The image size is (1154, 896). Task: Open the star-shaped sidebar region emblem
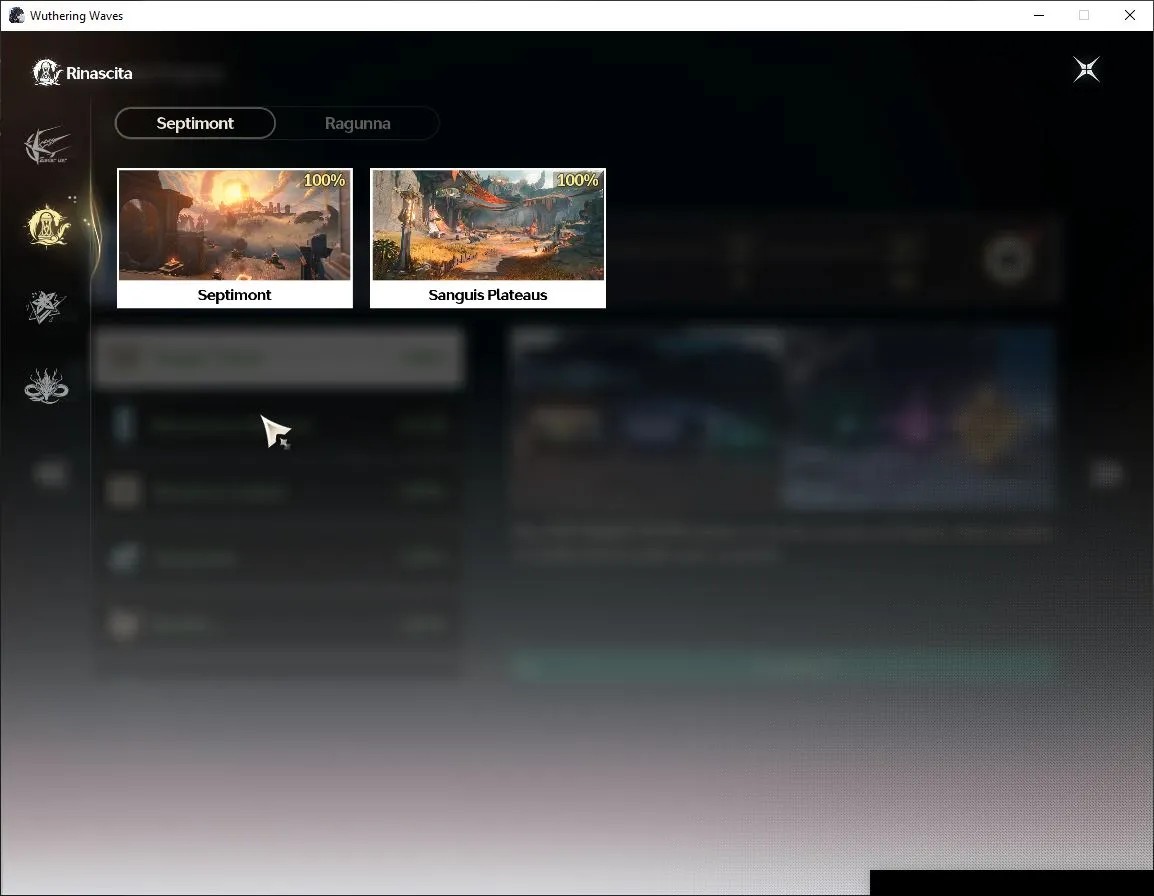point(46,307)
